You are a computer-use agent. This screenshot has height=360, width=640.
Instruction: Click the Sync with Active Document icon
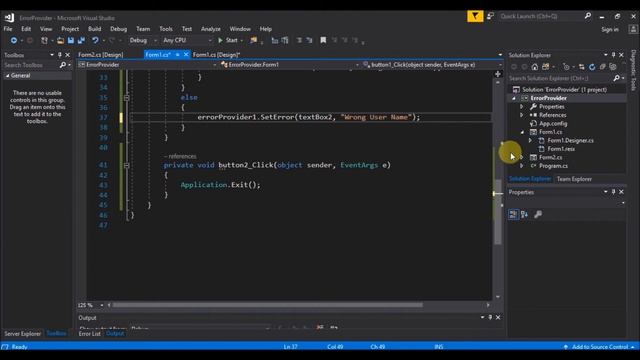pyautogui.click(x=582, y=67)
